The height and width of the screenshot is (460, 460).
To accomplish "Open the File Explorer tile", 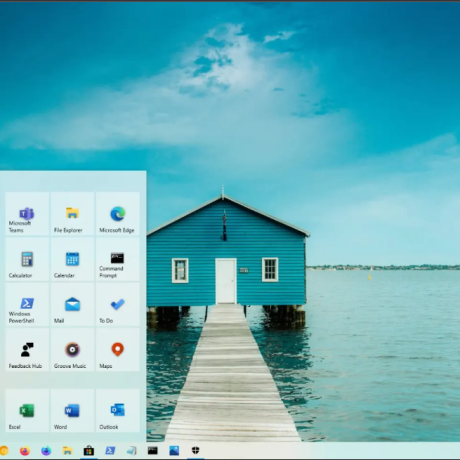I will (x=72, y=214).
